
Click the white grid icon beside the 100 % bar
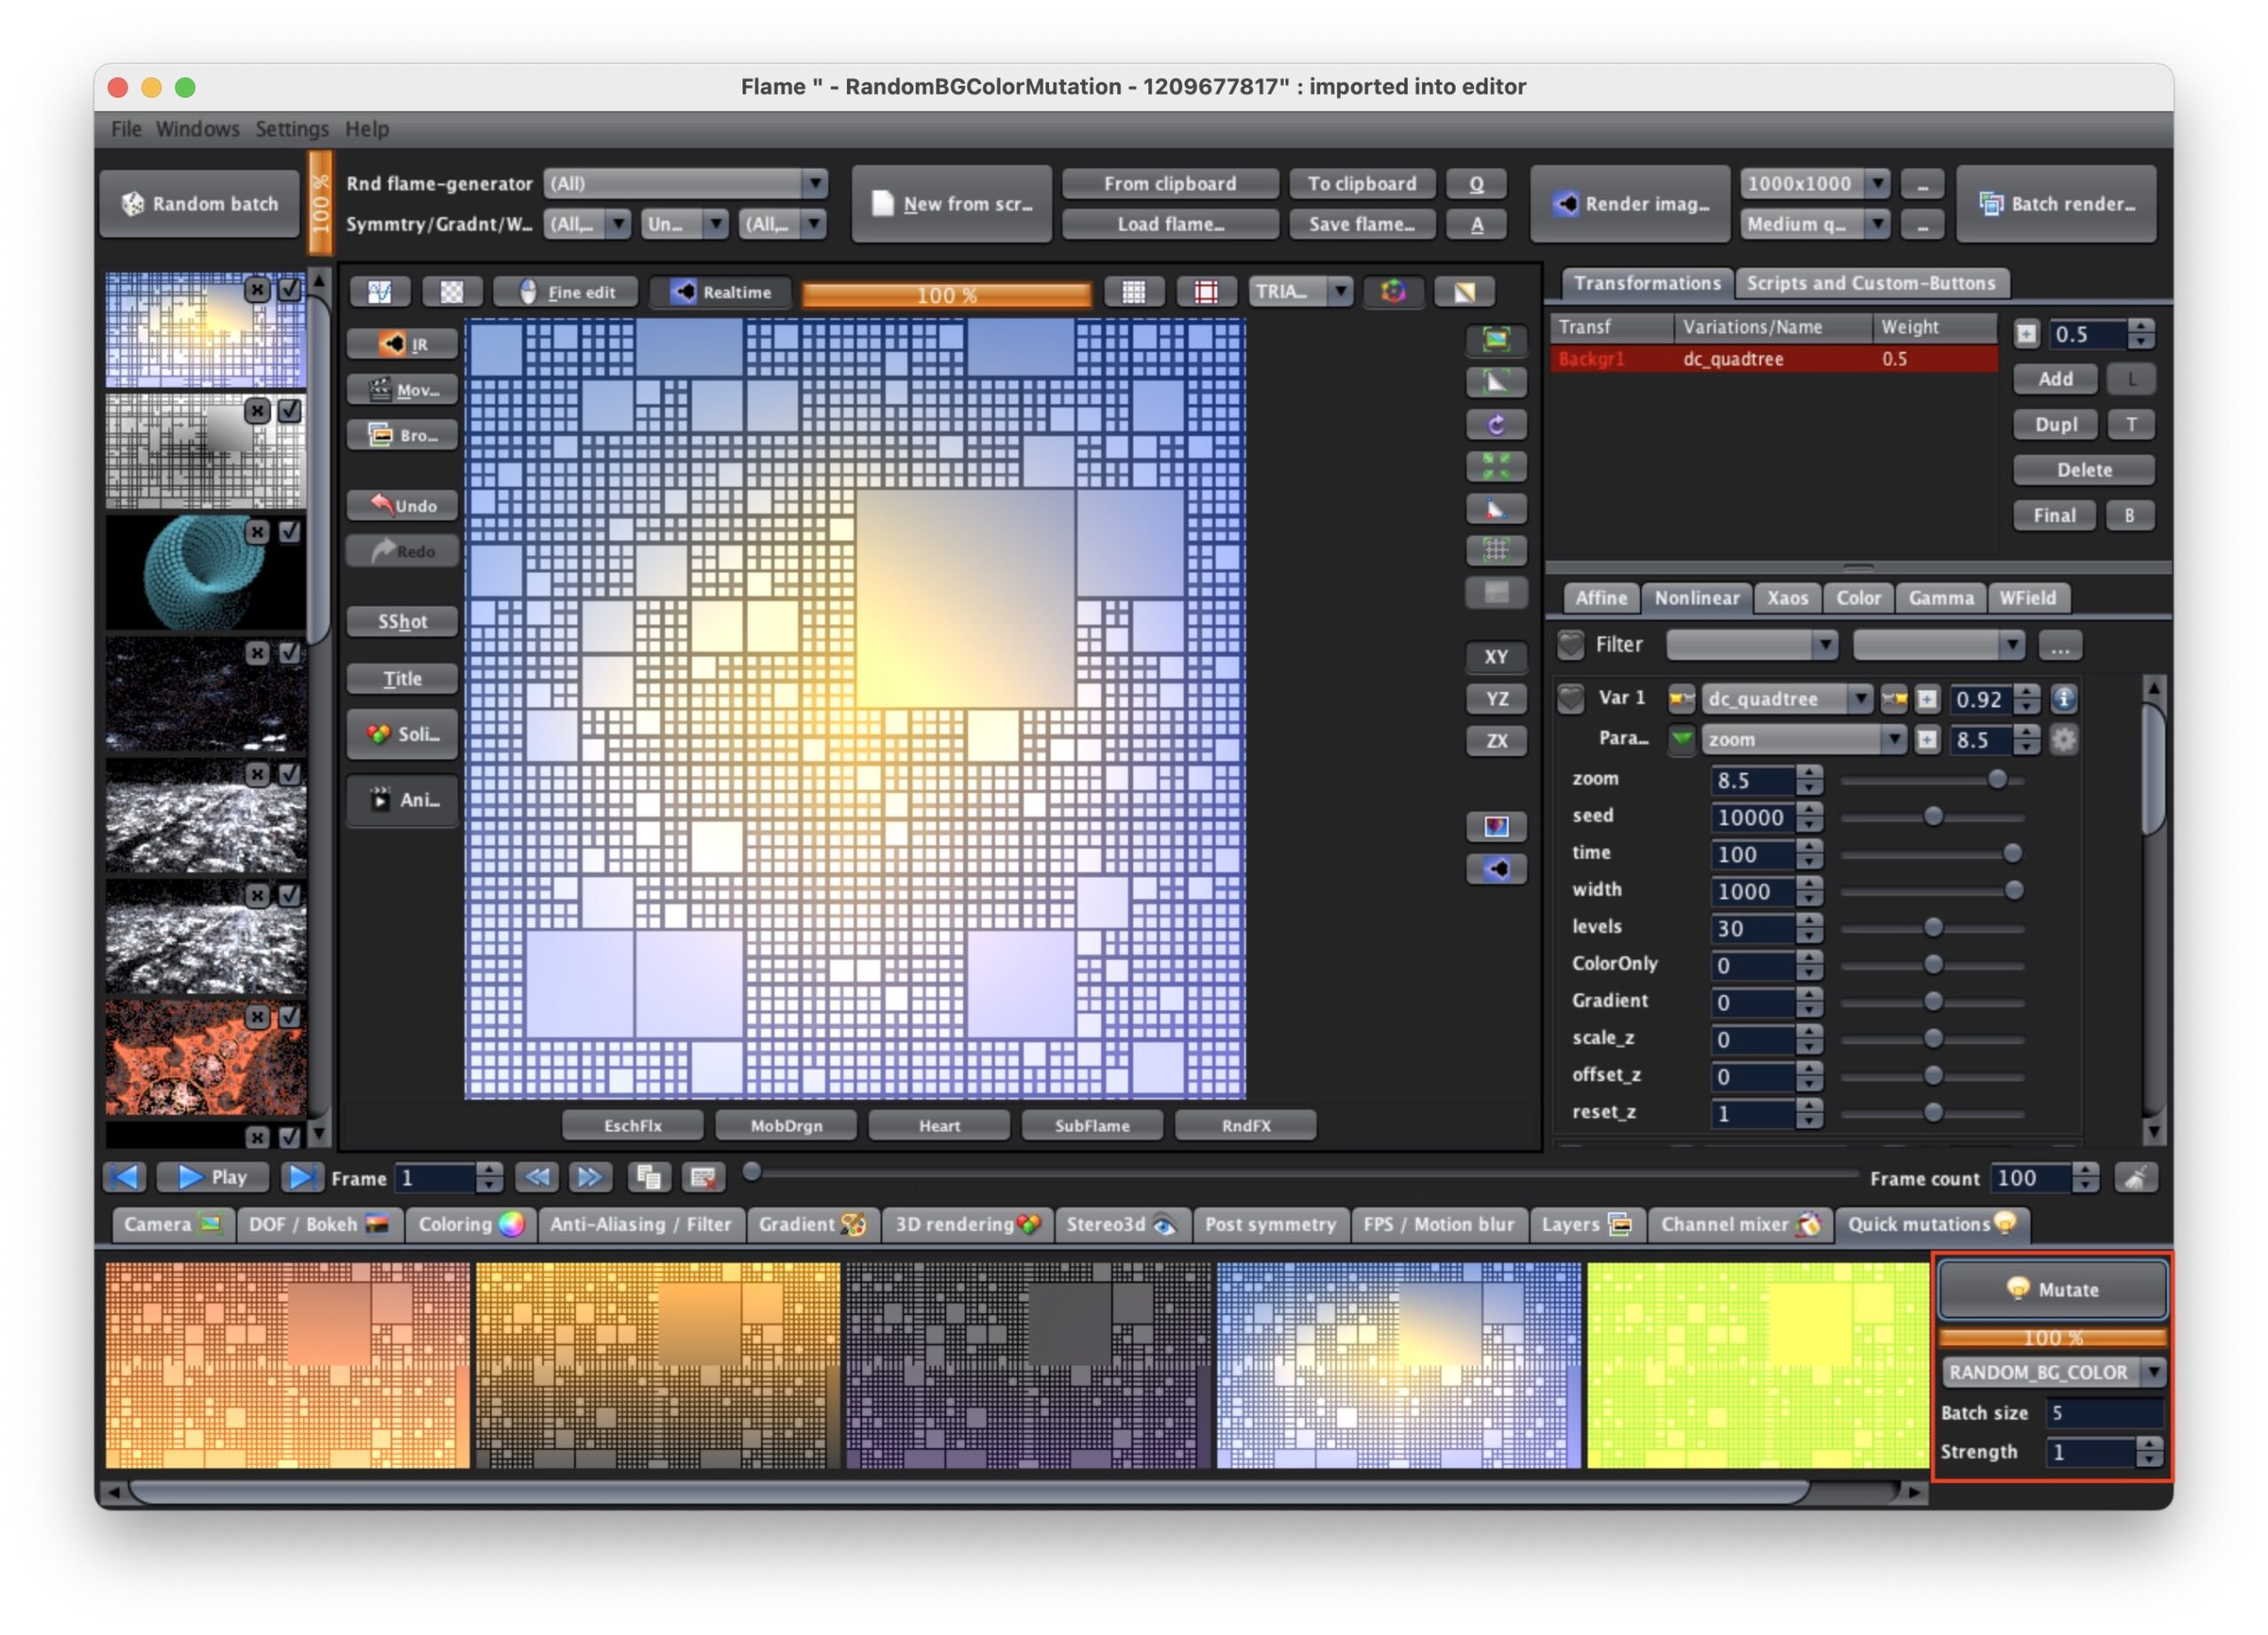click(x=1133, y=291)
